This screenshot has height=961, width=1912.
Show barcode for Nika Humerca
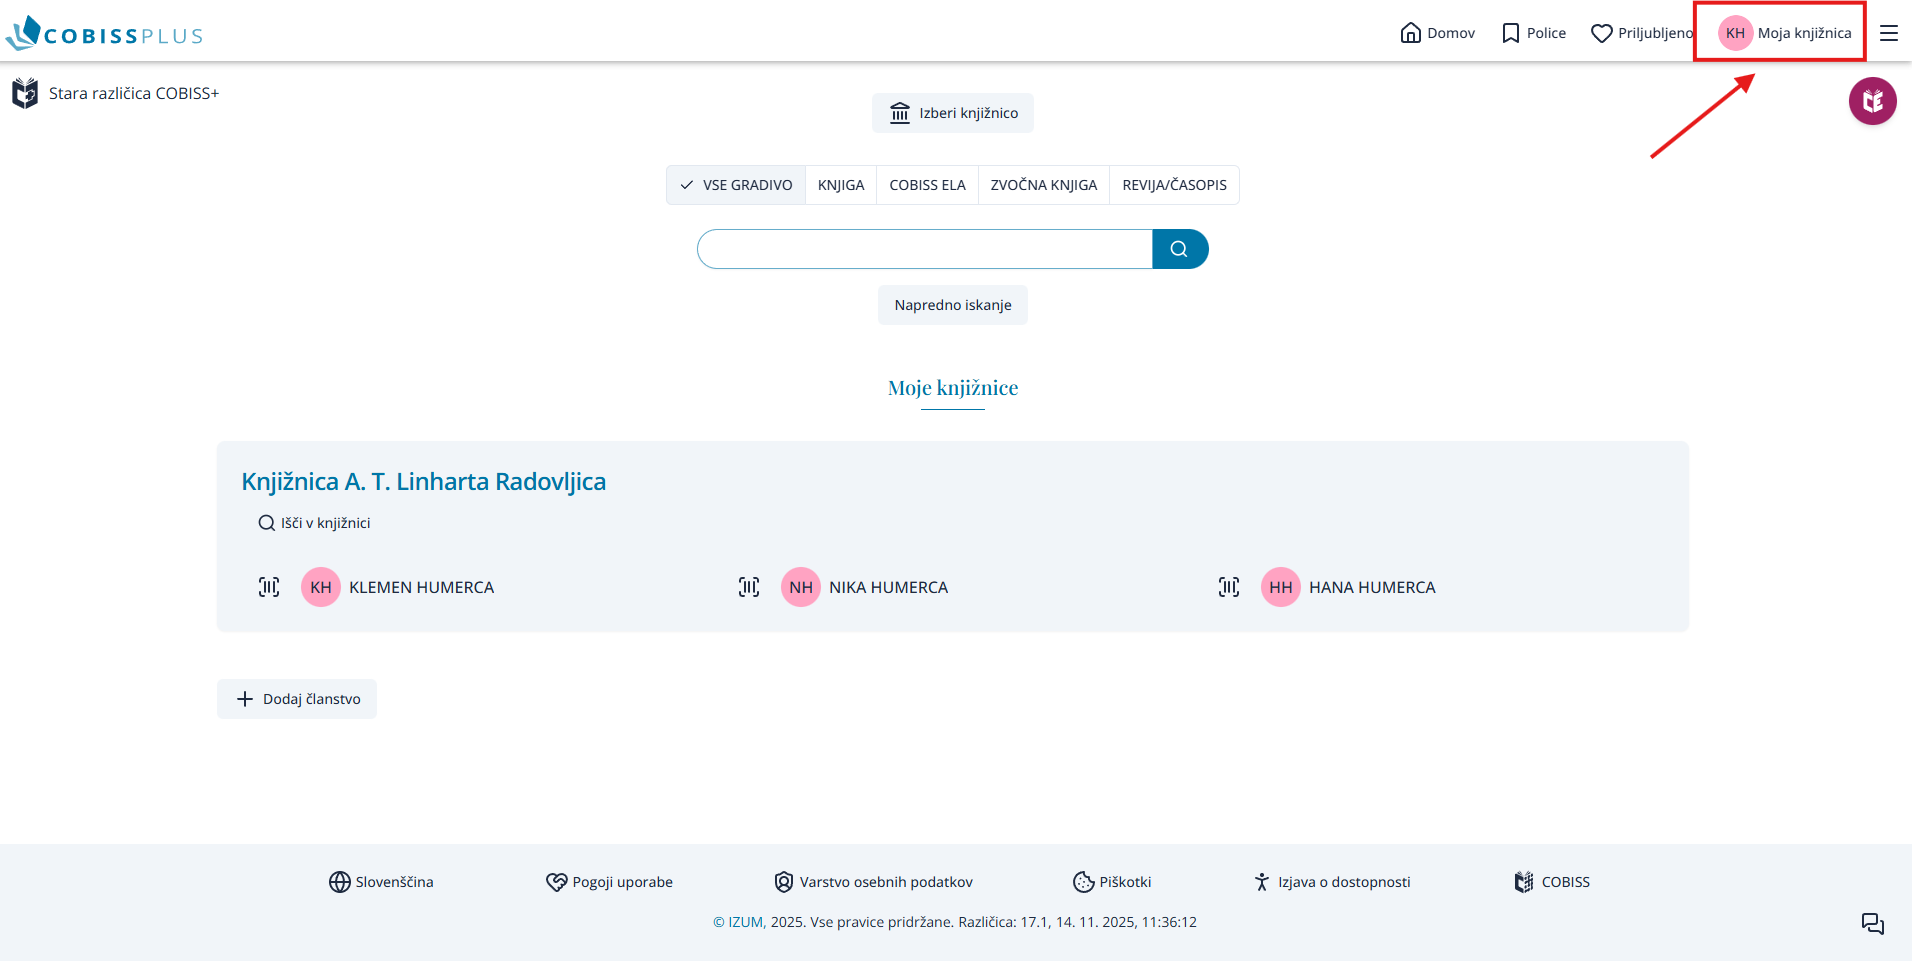point(749,587)
